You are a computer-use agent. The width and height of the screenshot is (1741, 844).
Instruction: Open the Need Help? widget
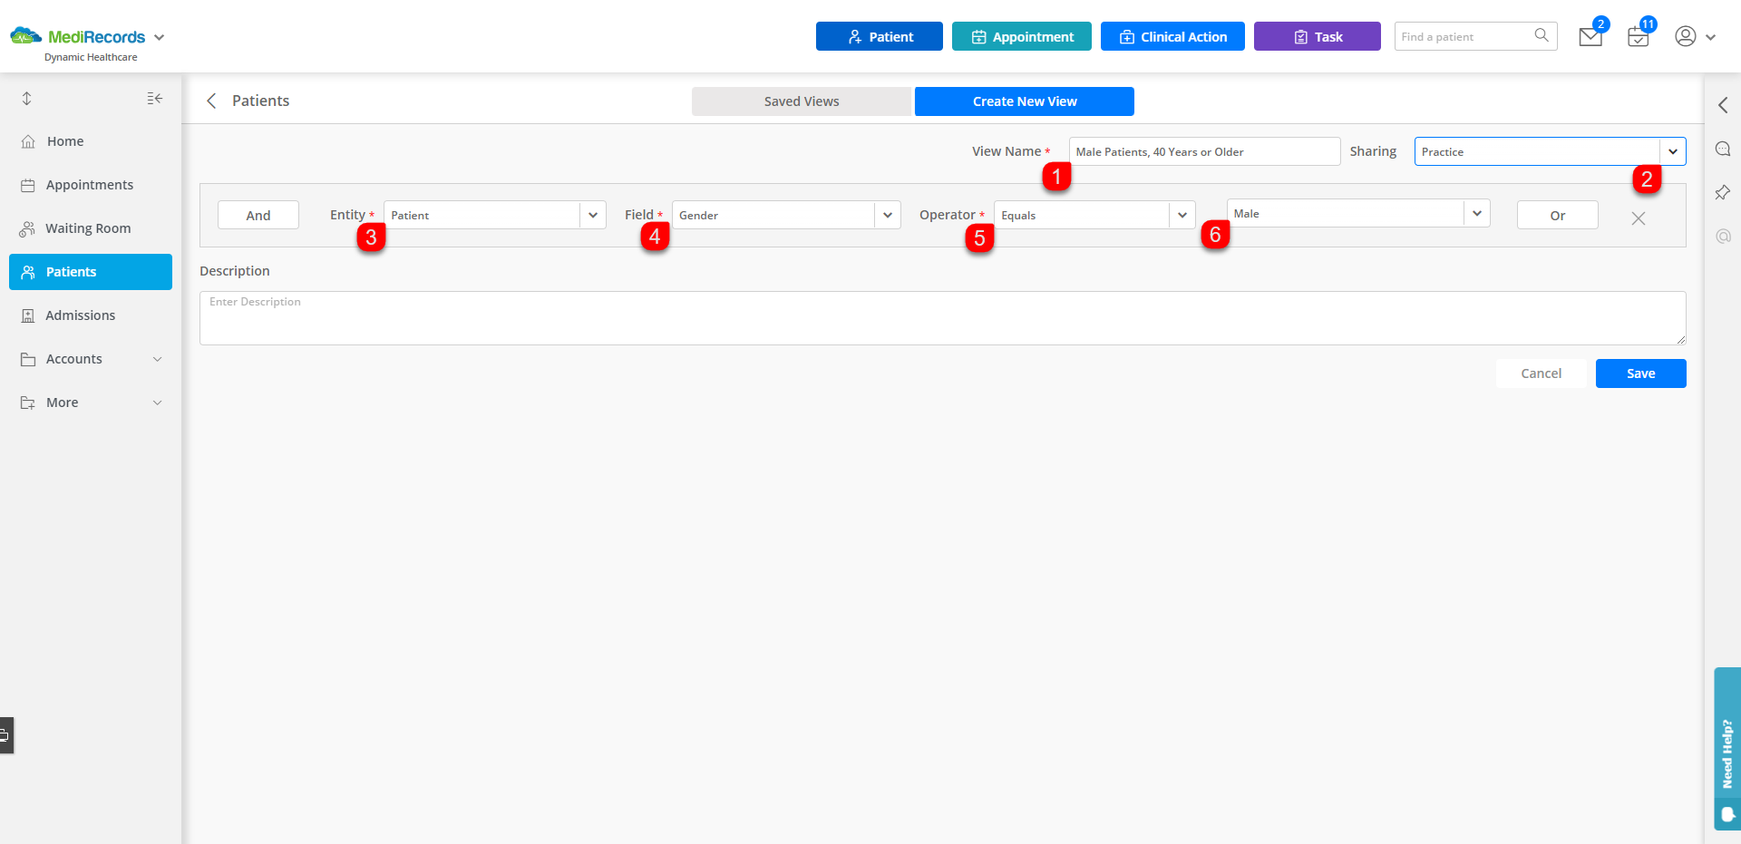click(1727, 749)
